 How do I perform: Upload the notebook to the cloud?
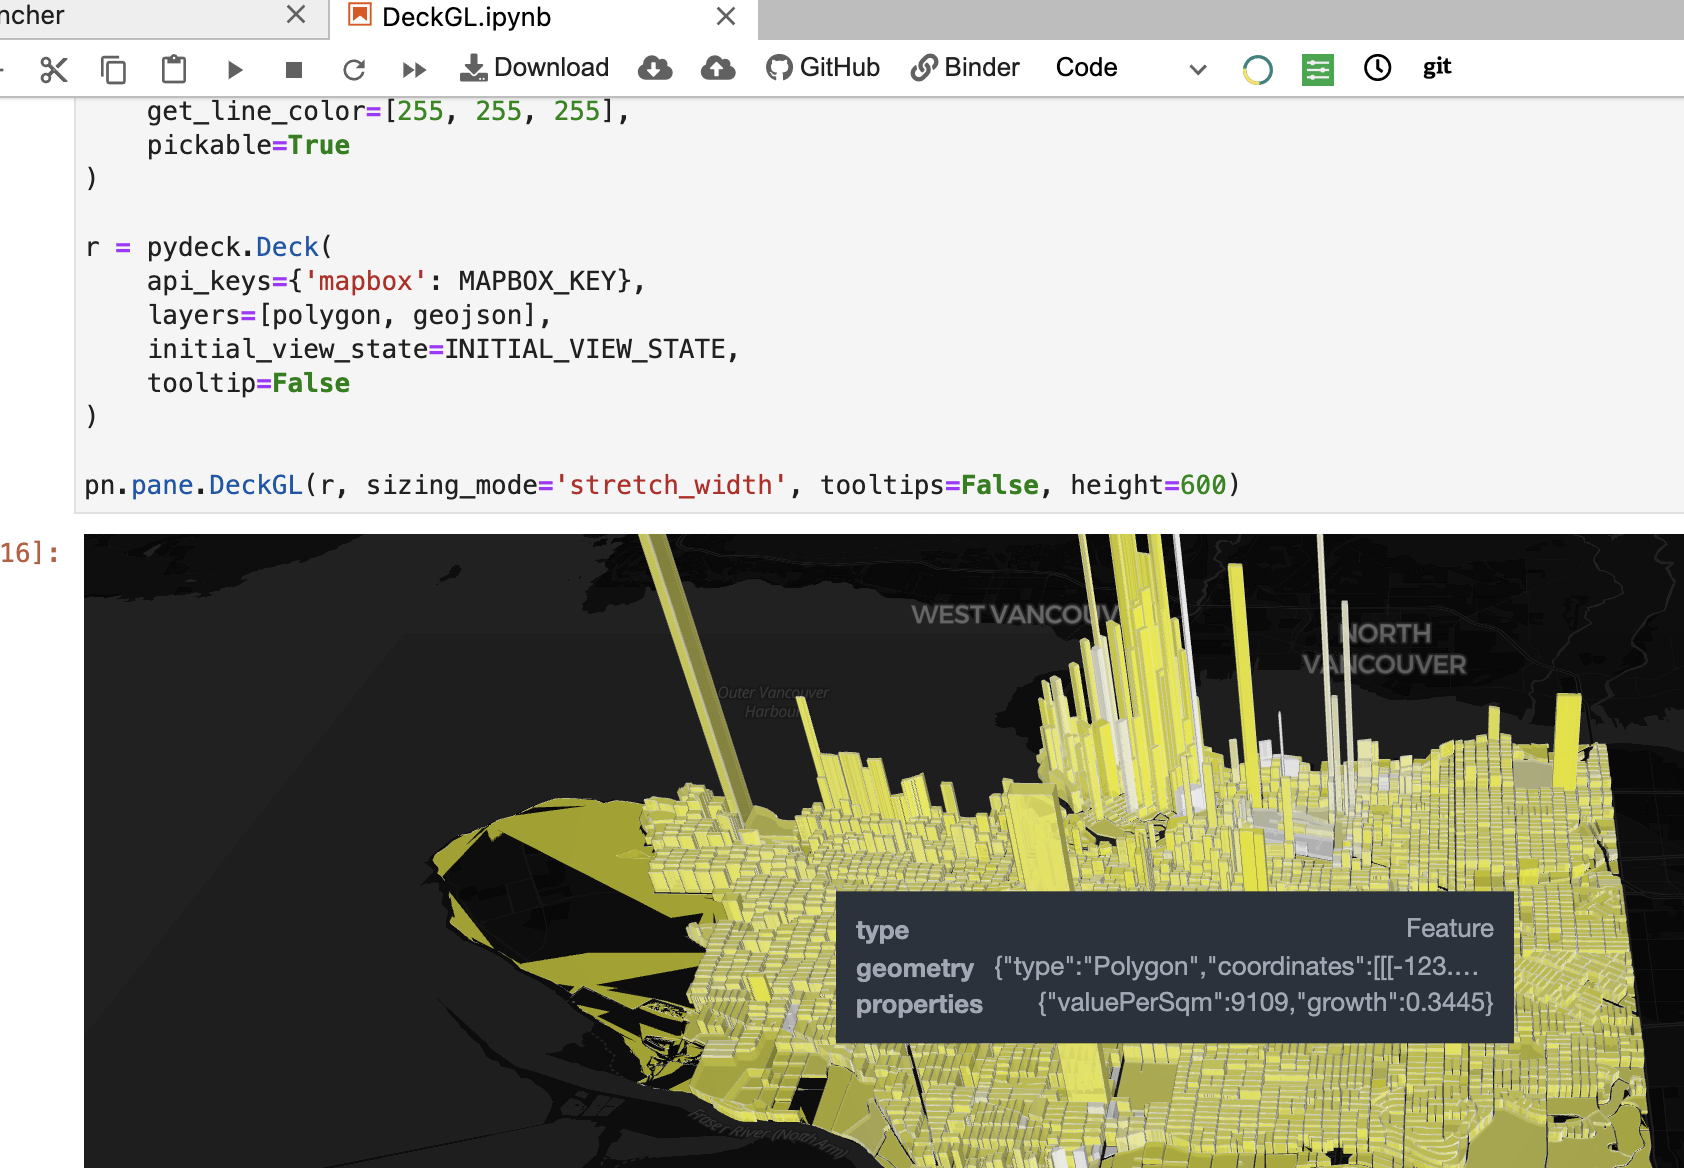[718, 68]
